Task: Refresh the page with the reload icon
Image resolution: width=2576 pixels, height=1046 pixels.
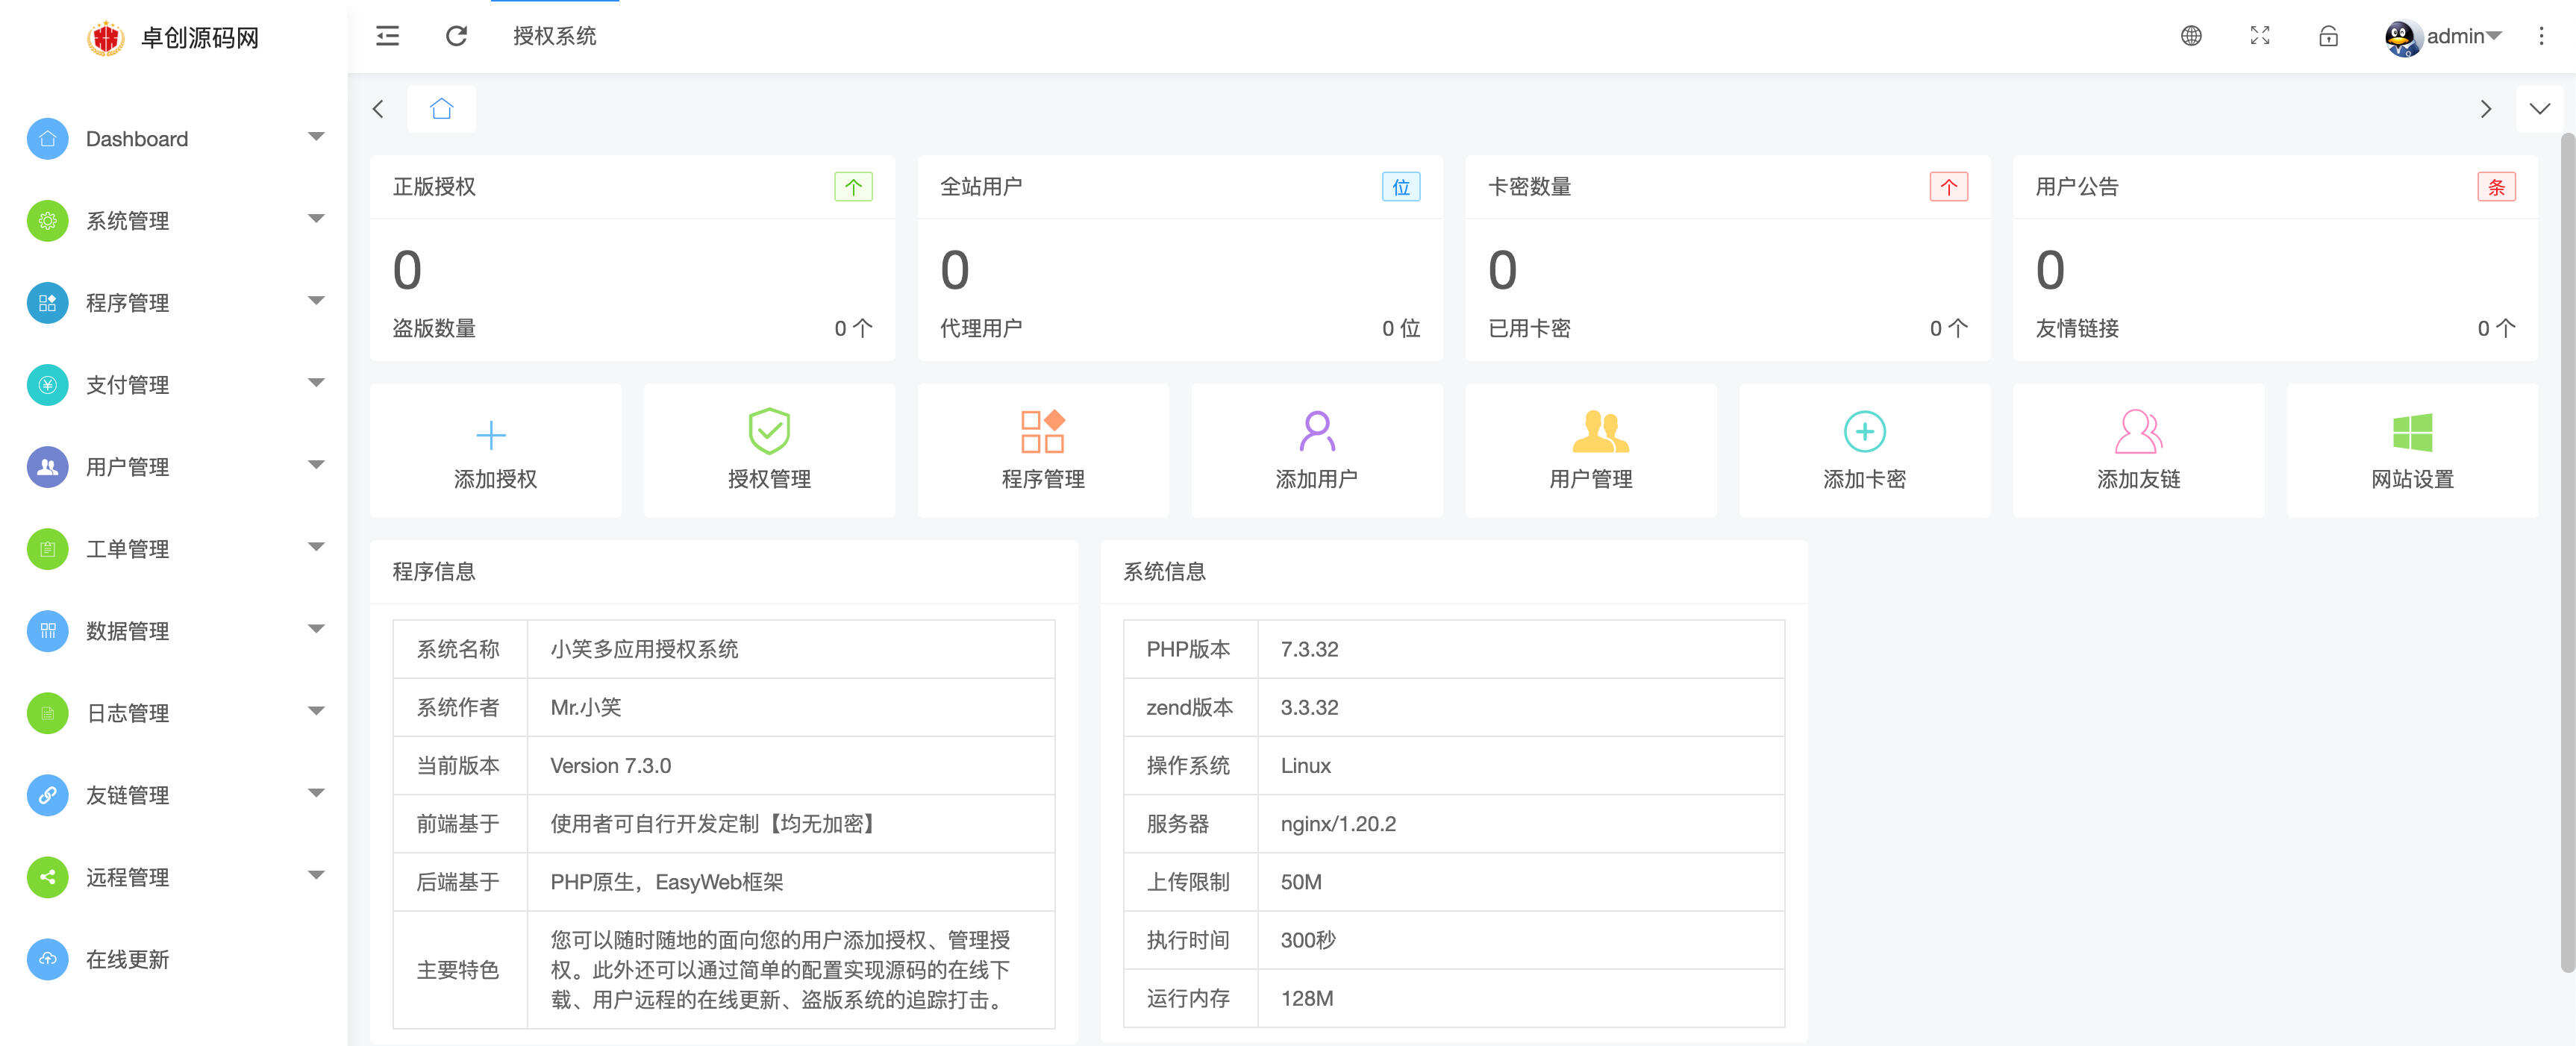Action: point(456,36)
